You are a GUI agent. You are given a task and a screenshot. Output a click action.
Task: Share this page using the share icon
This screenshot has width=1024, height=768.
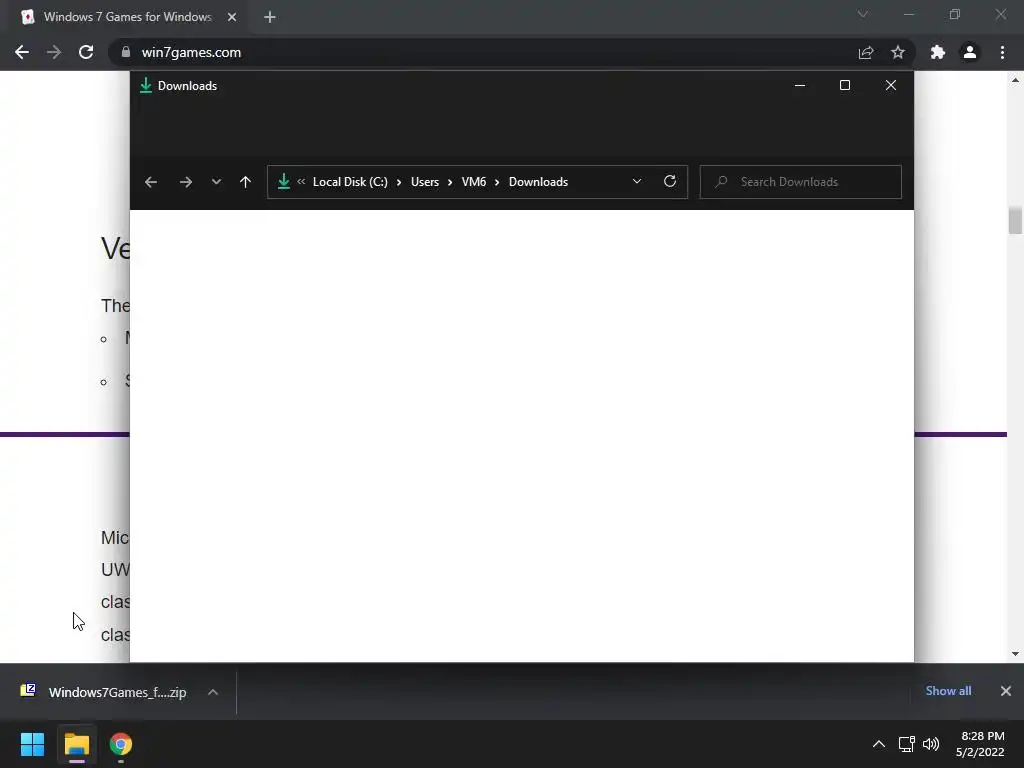(x=866, y=52)
